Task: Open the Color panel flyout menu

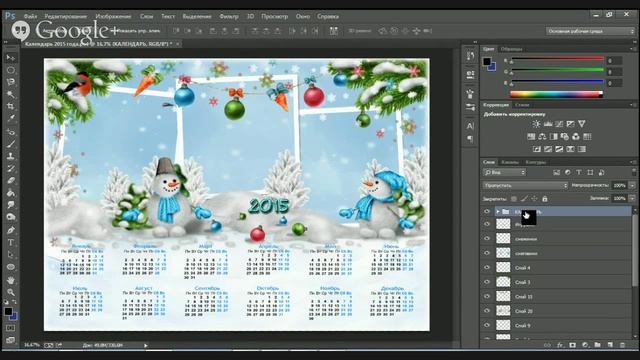Action: tap(632, 49)
